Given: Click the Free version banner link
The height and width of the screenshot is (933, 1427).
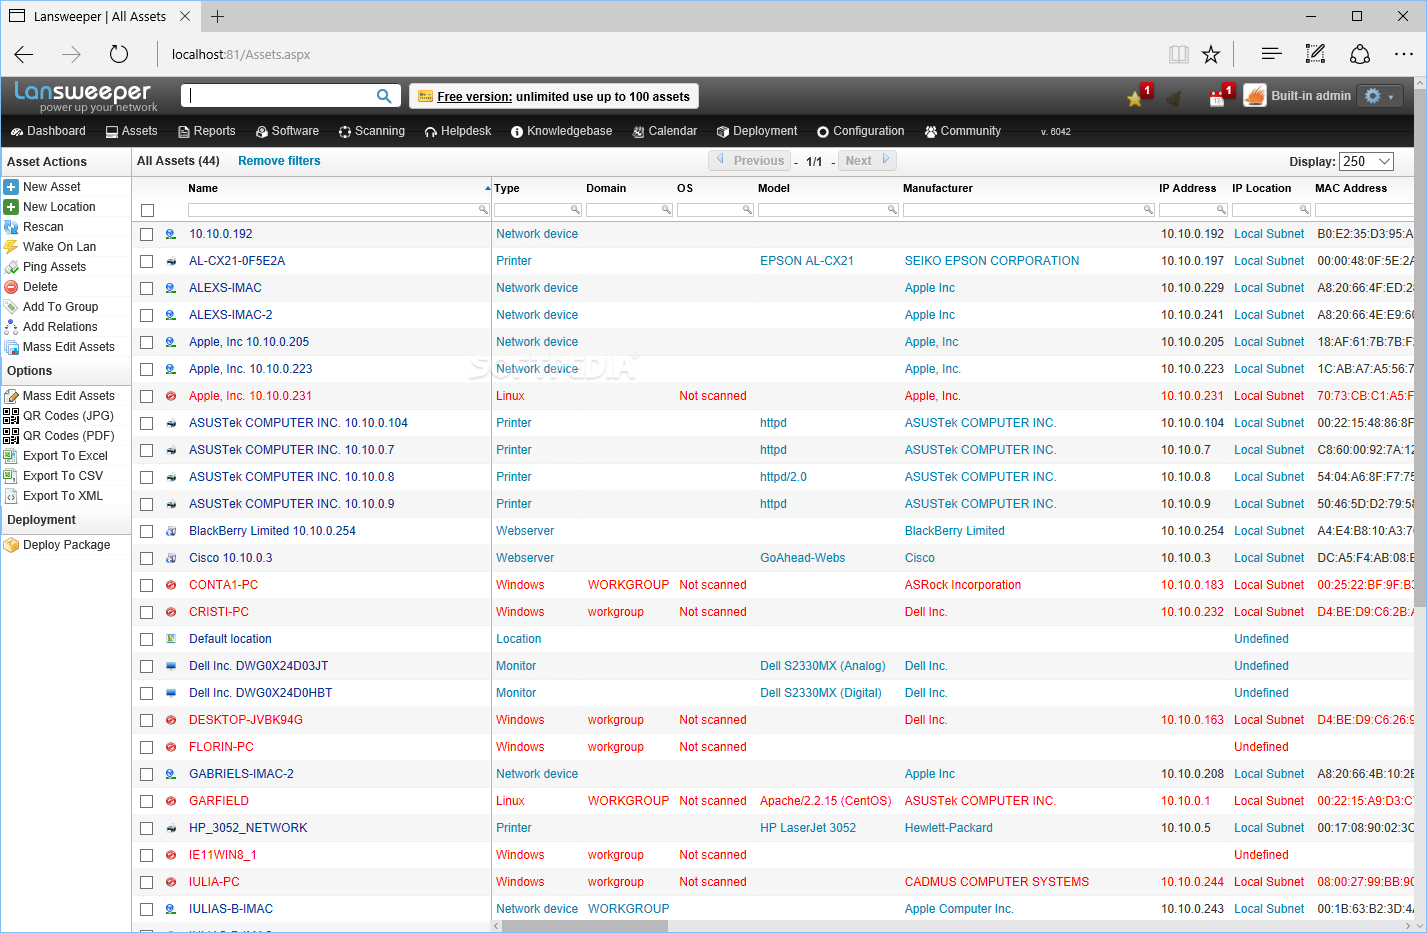Looking at the screenshot, I should (554, 97).
